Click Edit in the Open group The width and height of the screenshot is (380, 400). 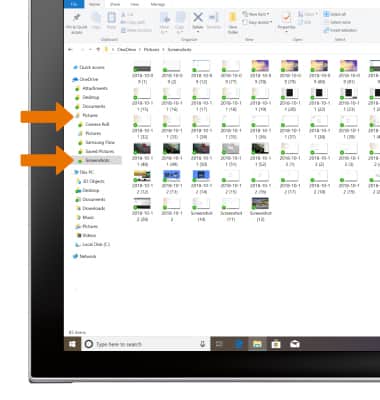304,22
